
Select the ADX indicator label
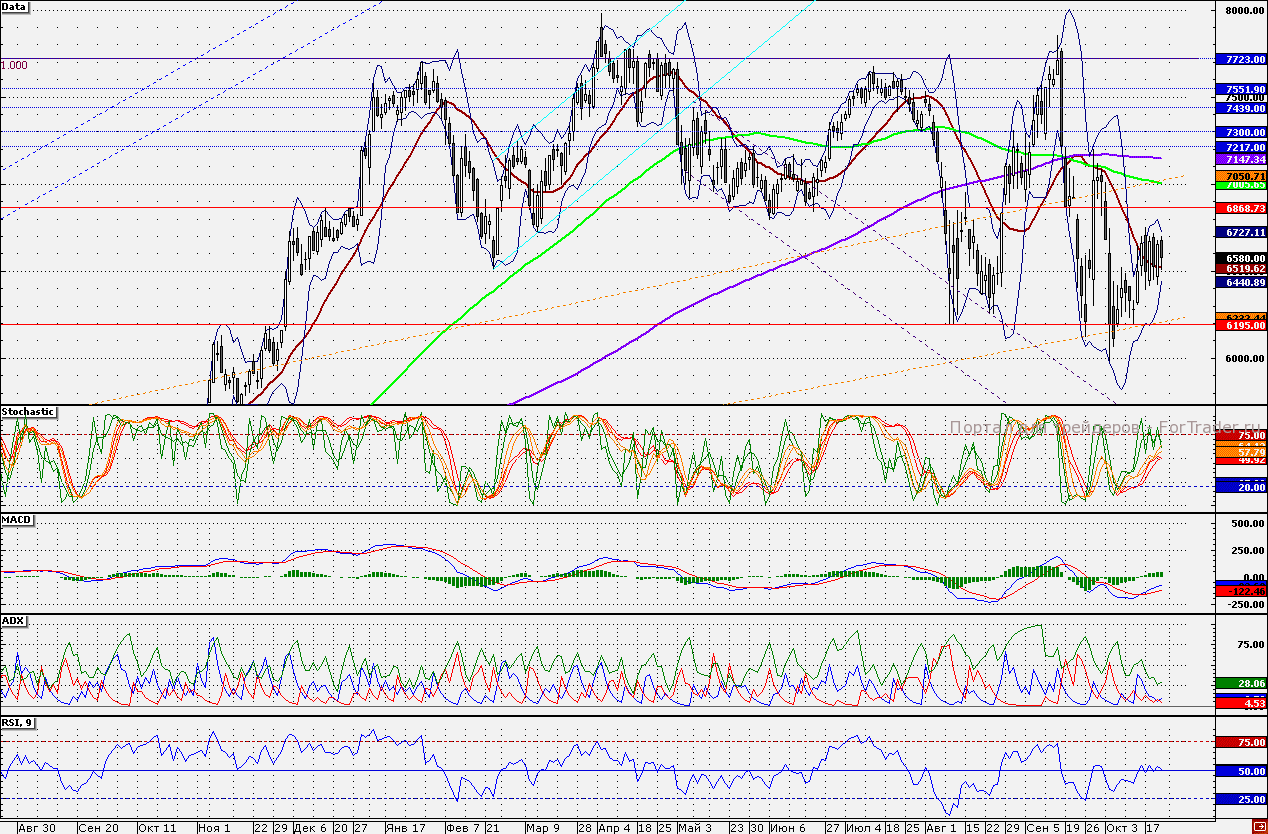[14, 621]
